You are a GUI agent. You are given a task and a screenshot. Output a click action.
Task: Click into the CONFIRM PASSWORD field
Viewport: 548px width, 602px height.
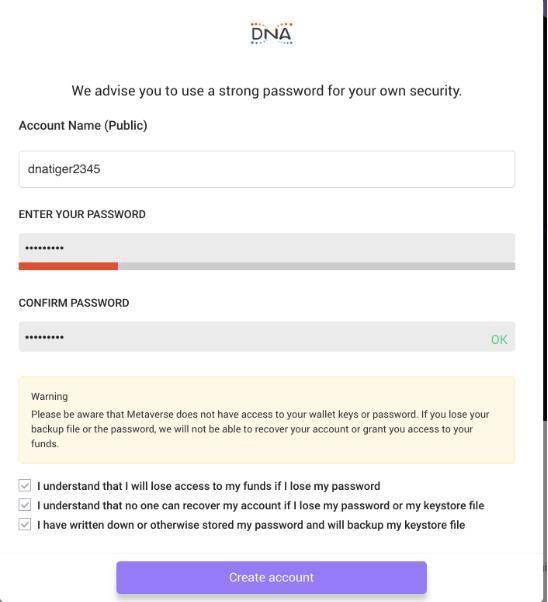point(267,337)
